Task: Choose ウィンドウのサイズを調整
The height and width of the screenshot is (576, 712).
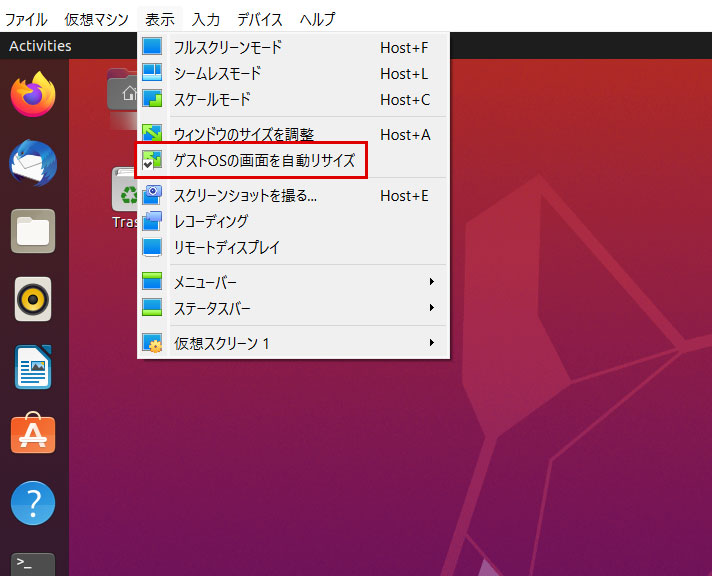Action: [x=293, y=134]
